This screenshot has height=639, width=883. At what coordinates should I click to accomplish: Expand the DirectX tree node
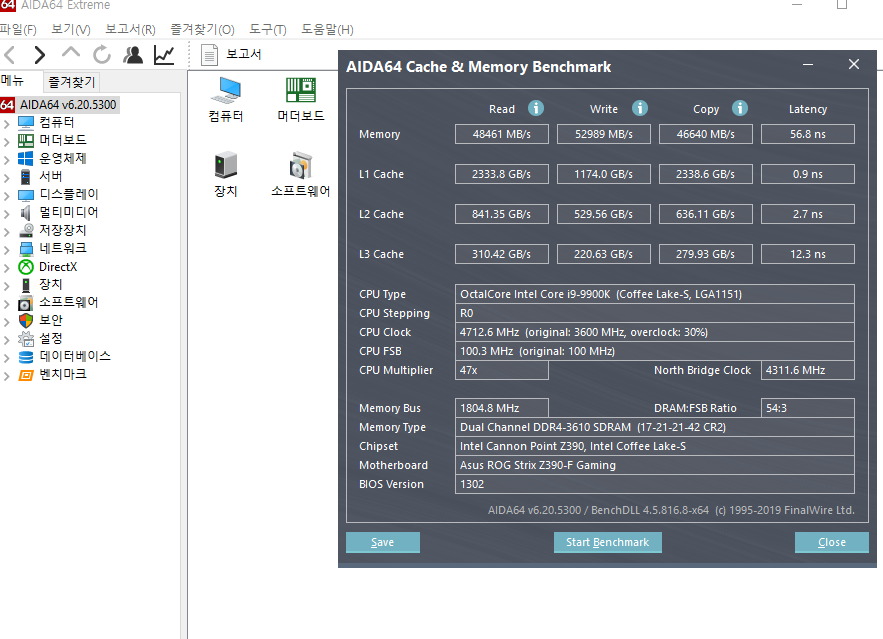coord(7,267)
